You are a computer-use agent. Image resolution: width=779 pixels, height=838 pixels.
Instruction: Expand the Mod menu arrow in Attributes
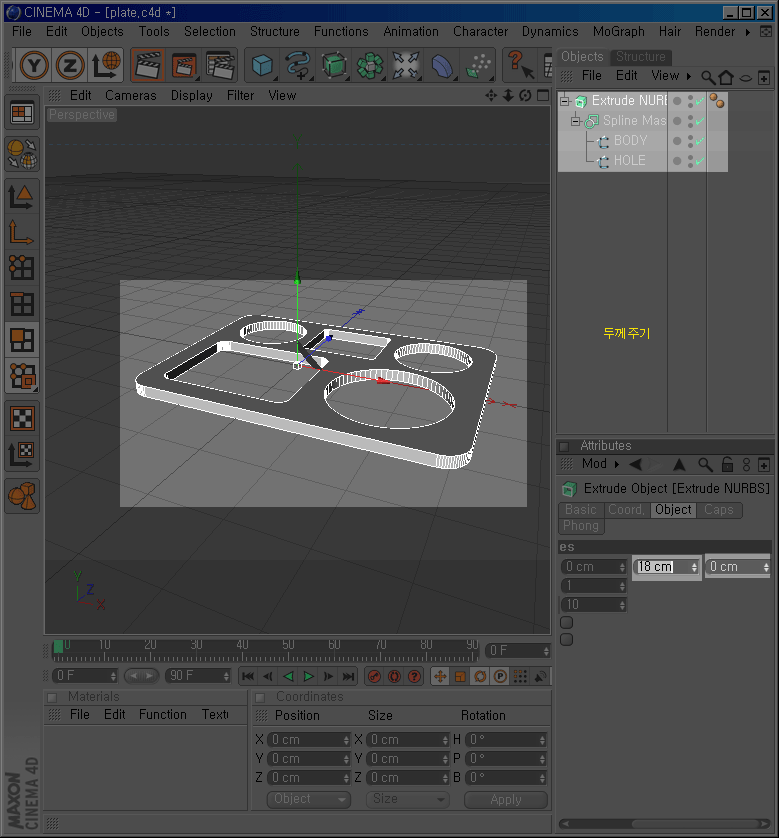617,464
